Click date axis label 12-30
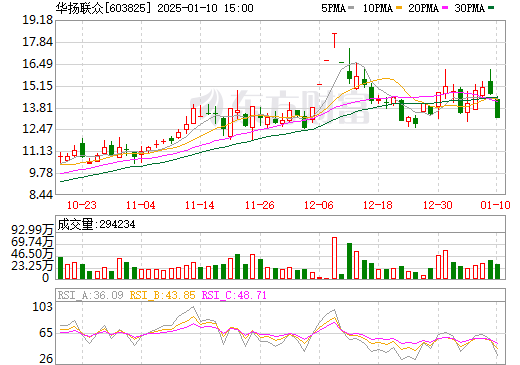 [438, 205]
